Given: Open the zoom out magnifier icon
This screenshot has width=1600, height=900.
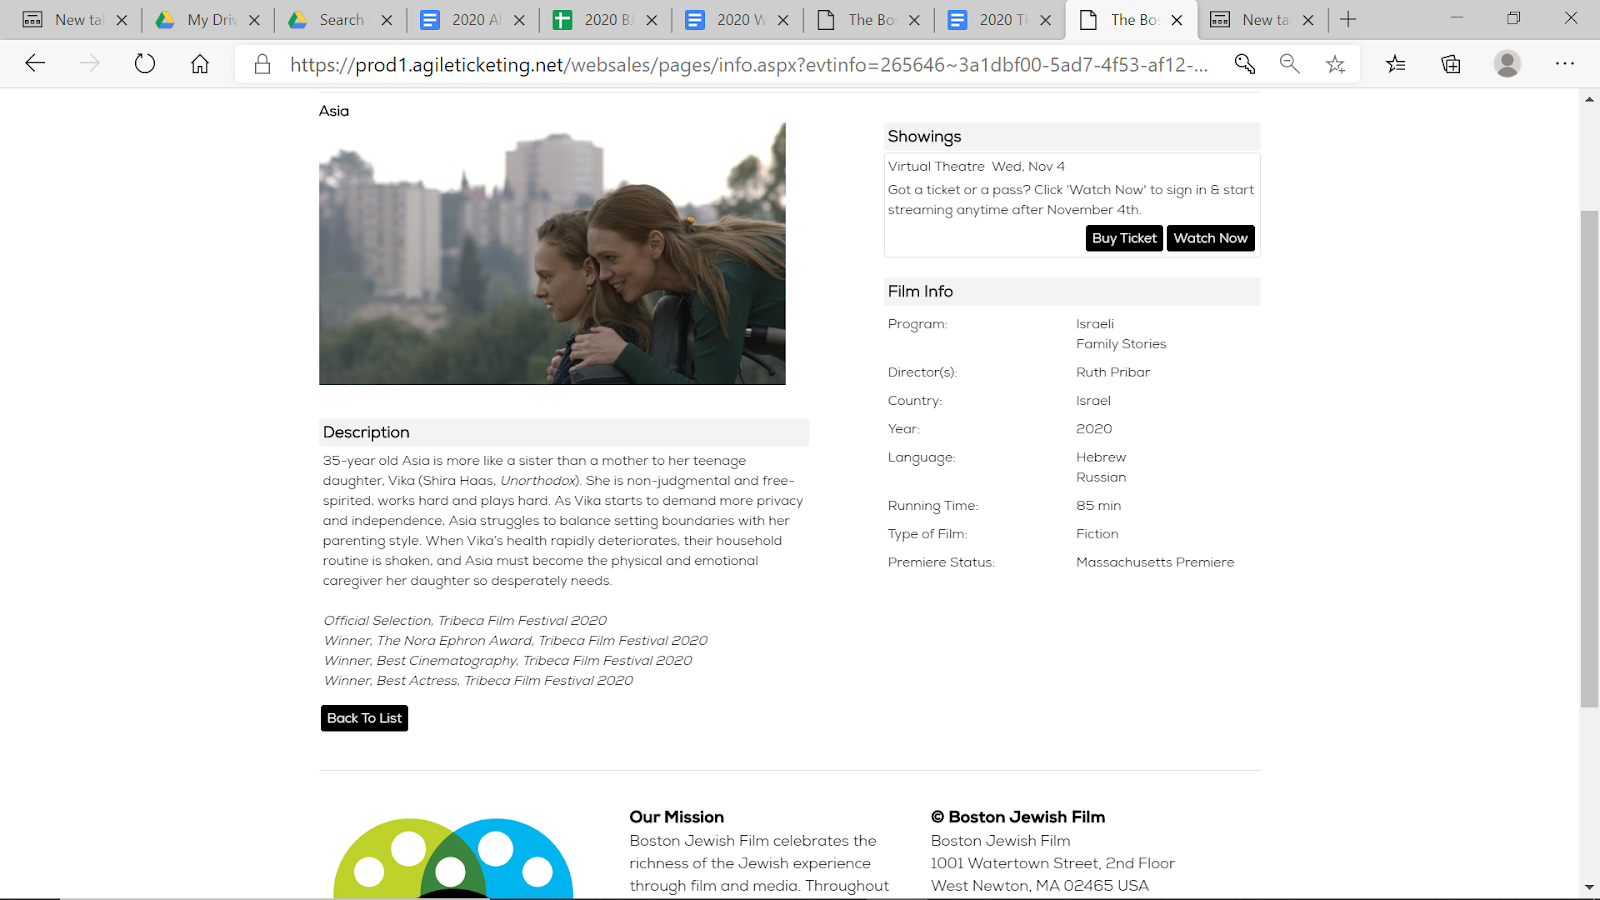Looking at the screenshot, I should click(1290, 64).
